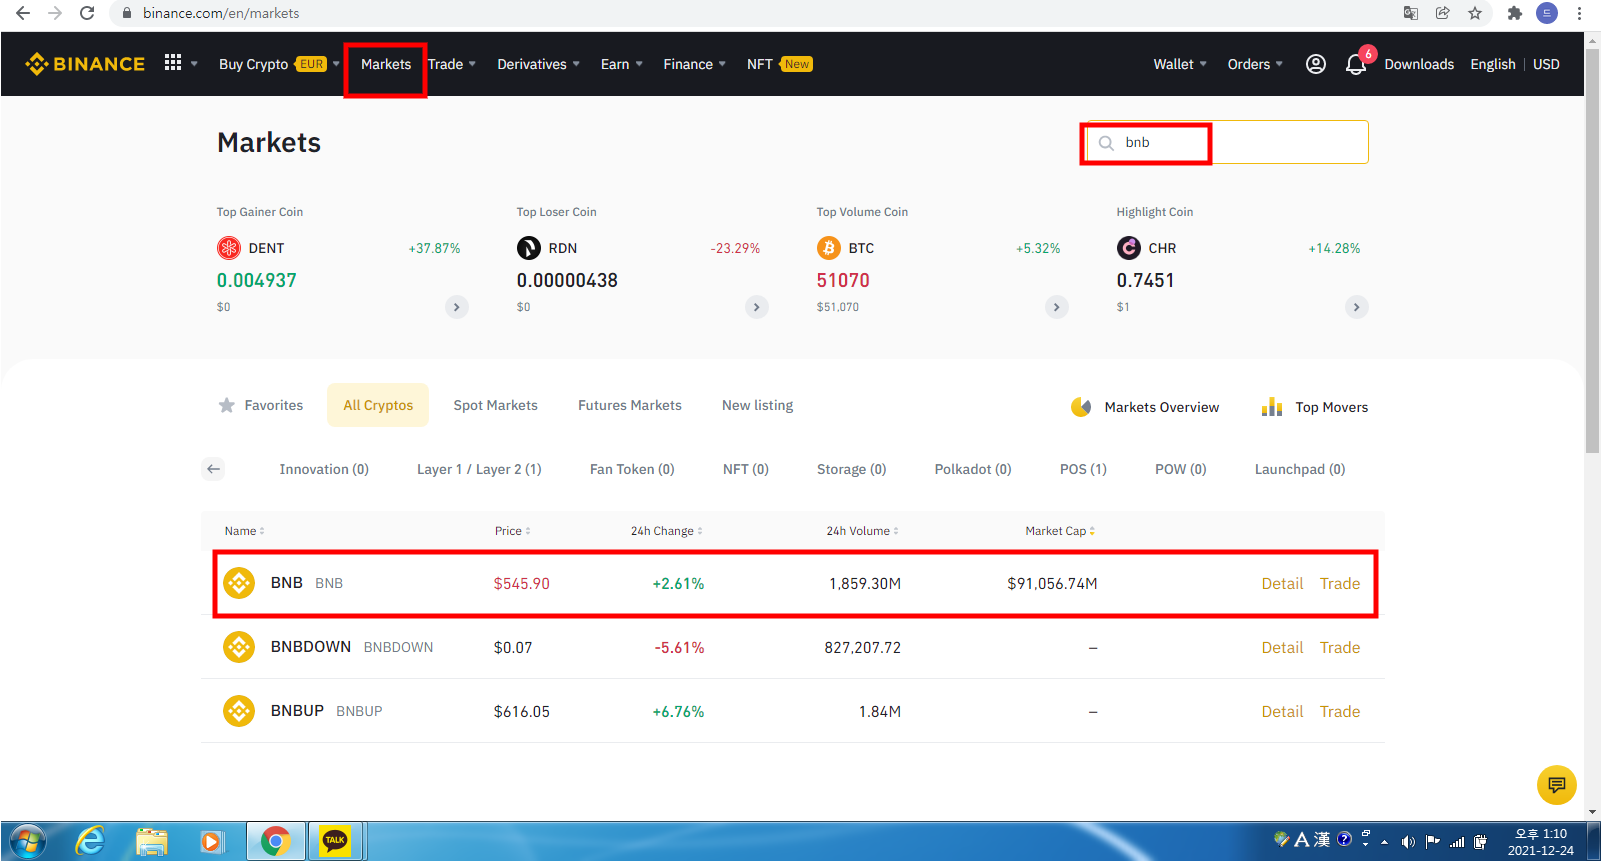1601x861 pixels.
Task: Switch to the Futures Markets tab
Action: [630, 405]
